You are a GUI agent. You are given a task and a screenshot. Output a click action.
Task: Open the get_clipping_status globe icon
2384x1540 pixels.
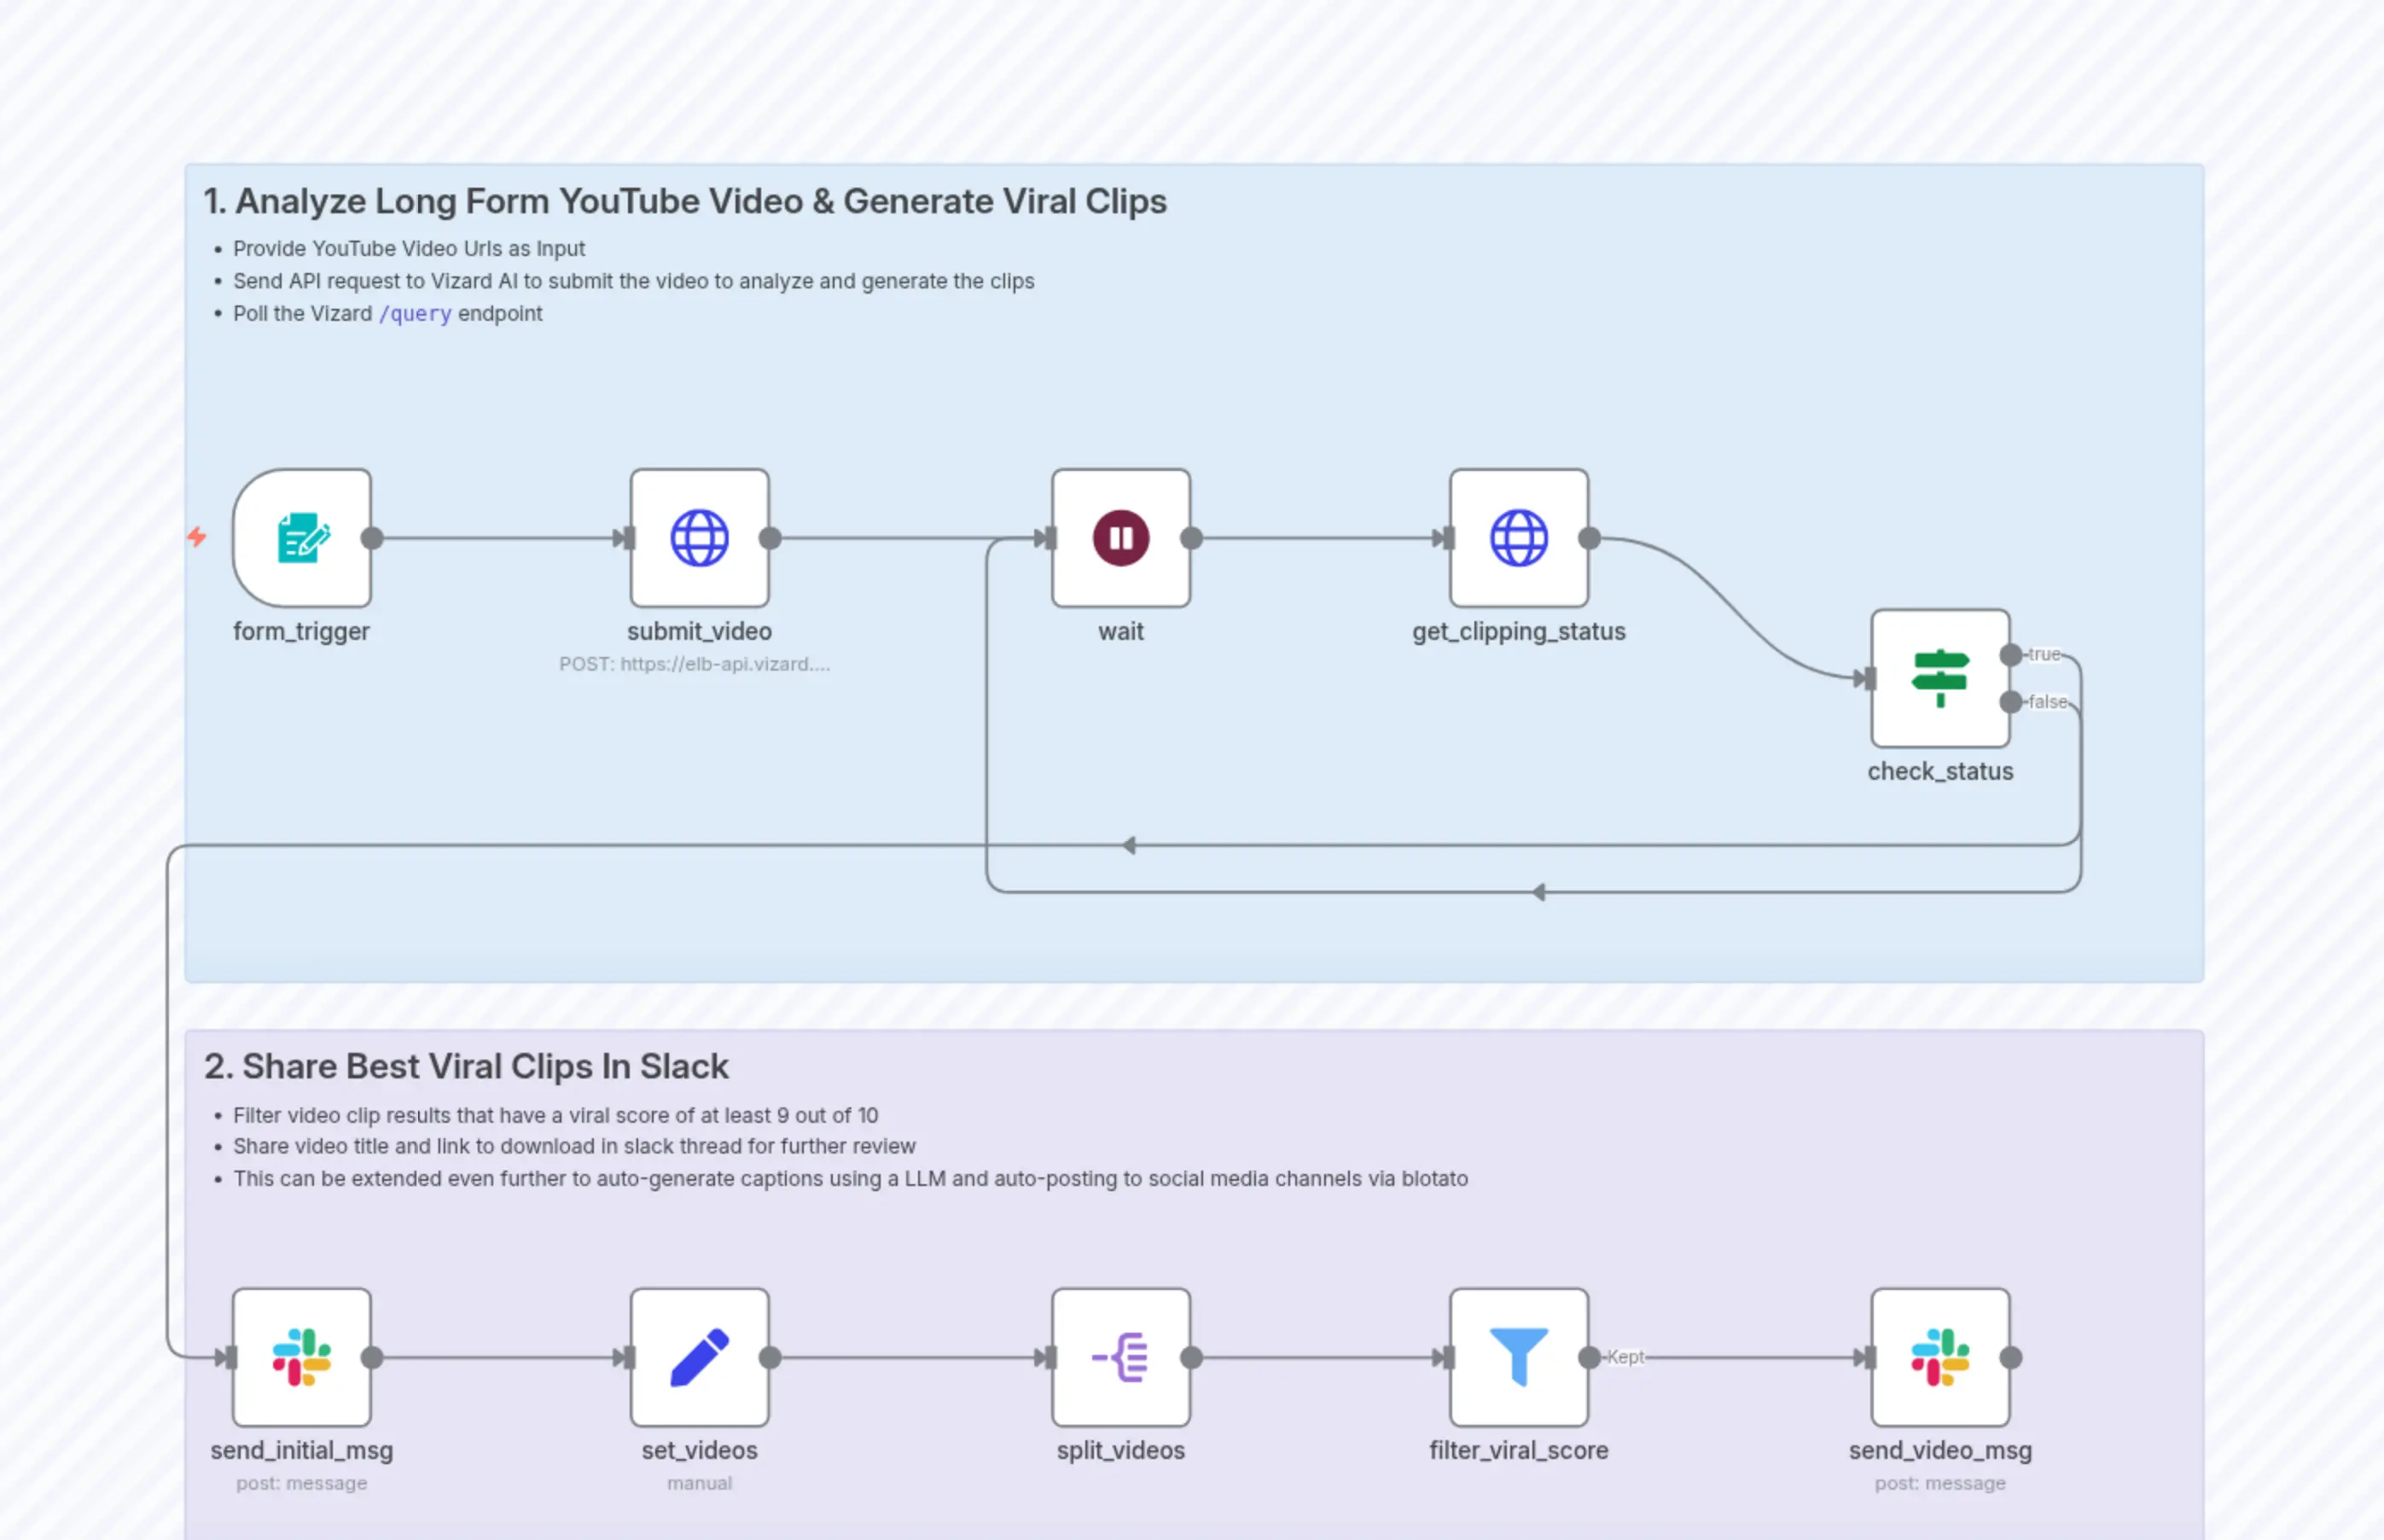[1518, 538]
